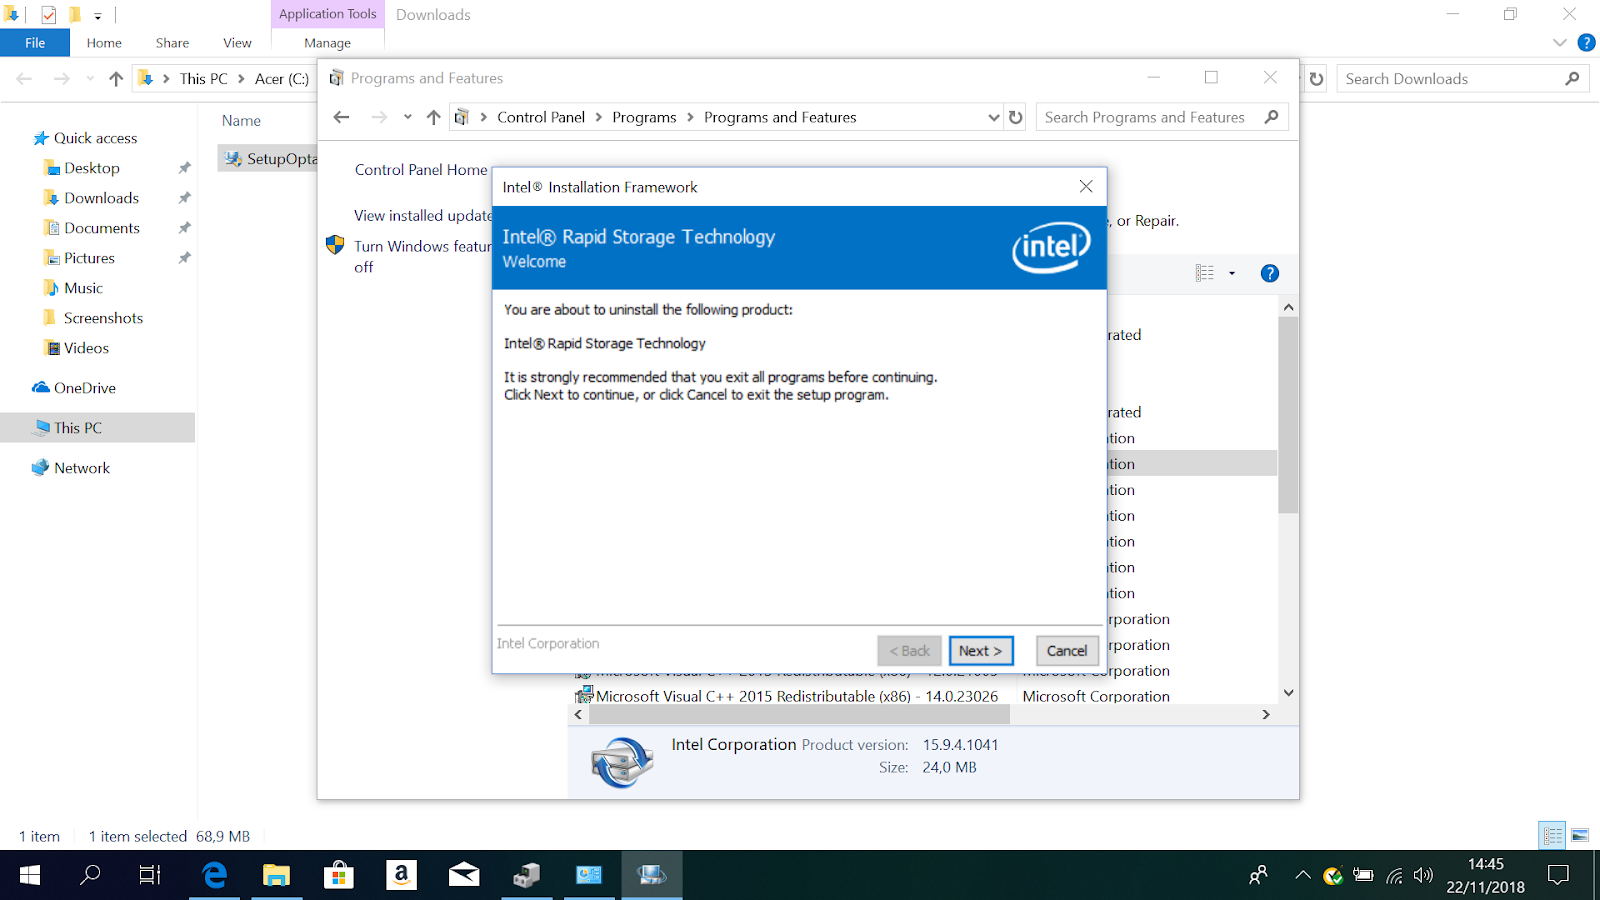
Task: Cancel the Intel Rapid Storage uninstall
Action: pos(1067,651)
